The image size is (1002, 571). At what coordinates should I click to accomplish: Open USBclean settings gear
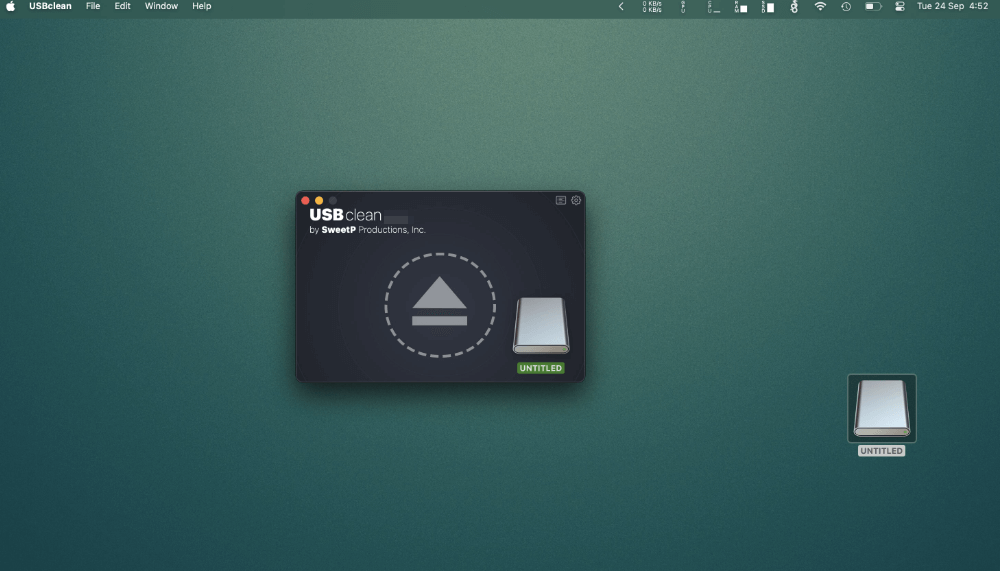(576, 201)
